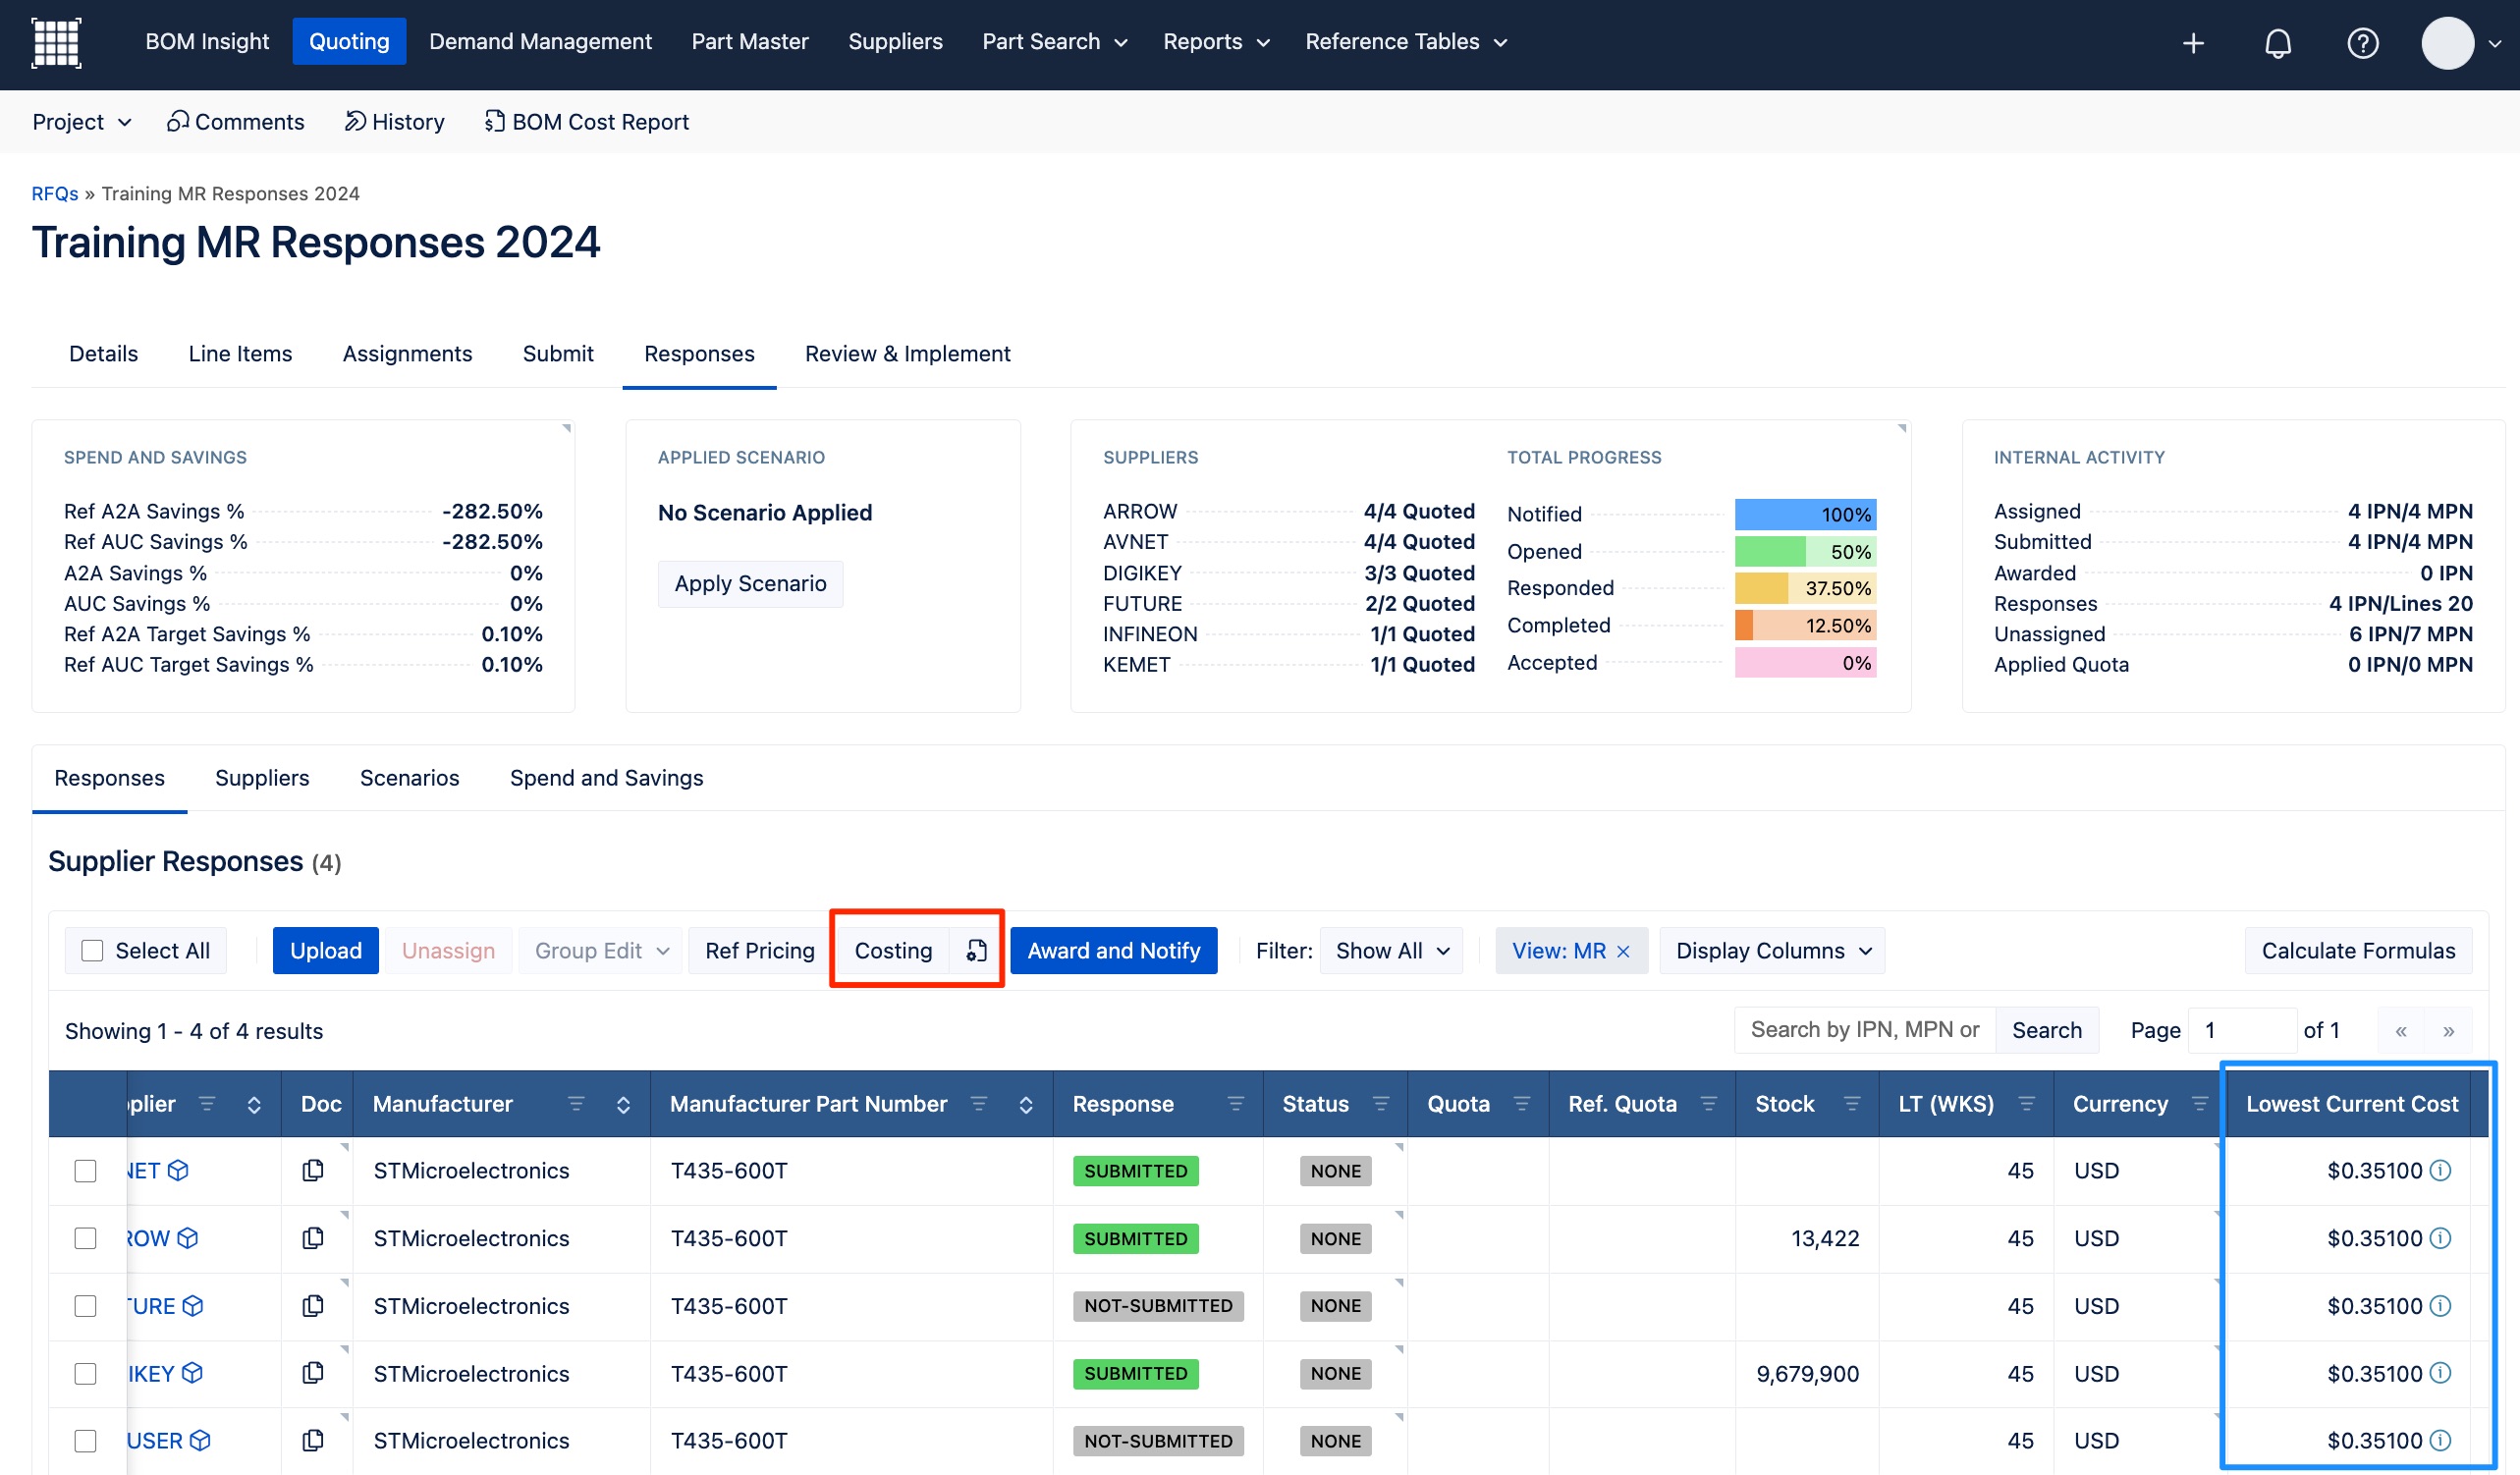Open document icon in the Future row
Viewport: 2520px width, 1475px height.
pyautogui.click(x=313, y=1305)
